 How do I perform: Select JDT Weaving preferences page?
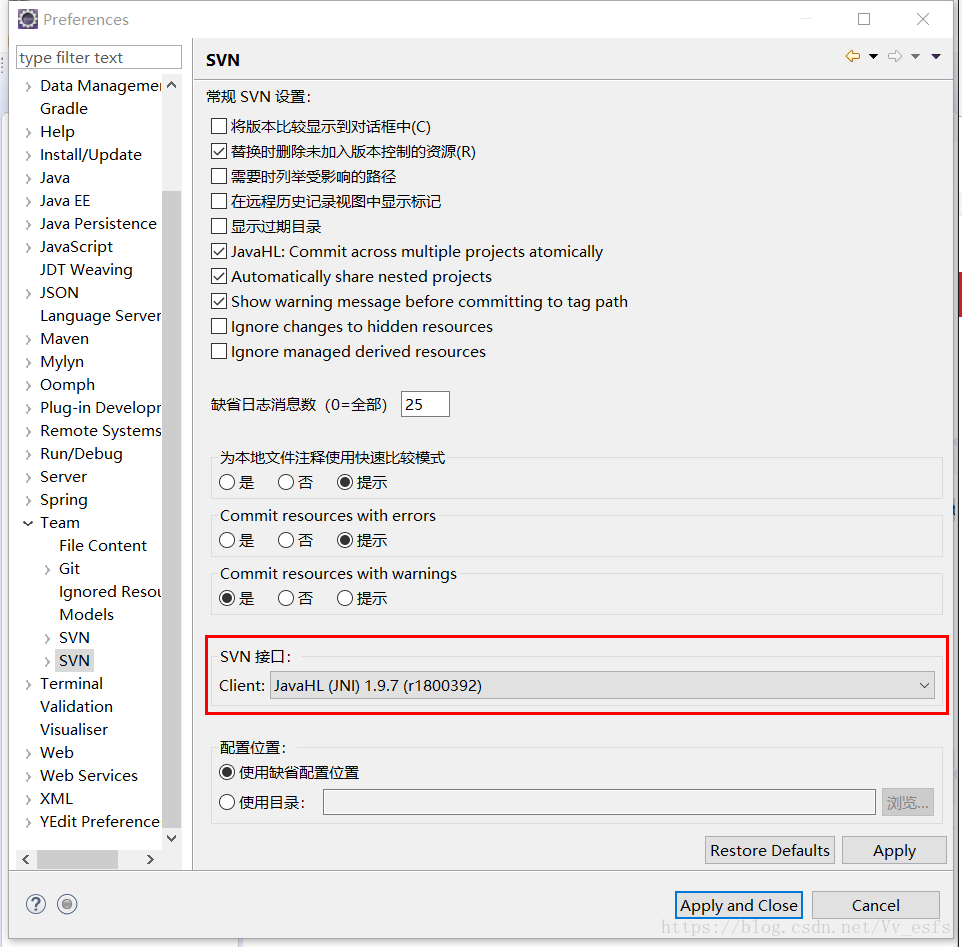pyautogui.click(x=86, y=269)
